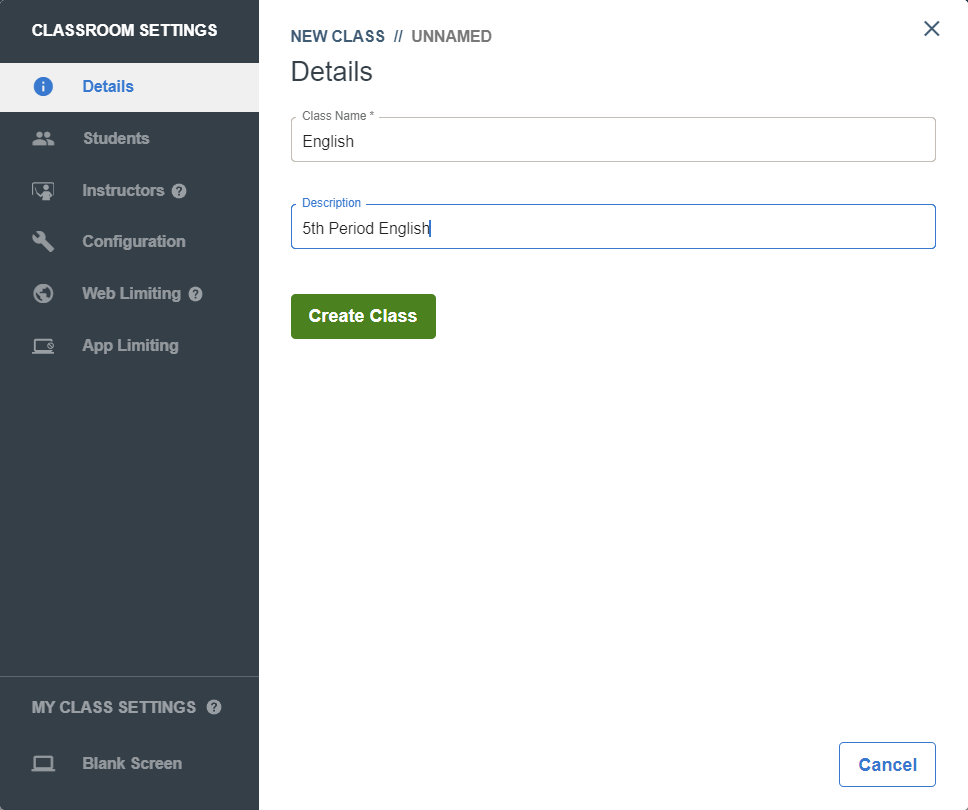Click into the Description text field
This screenshot has height=810, width=968.
click(613, 227)
